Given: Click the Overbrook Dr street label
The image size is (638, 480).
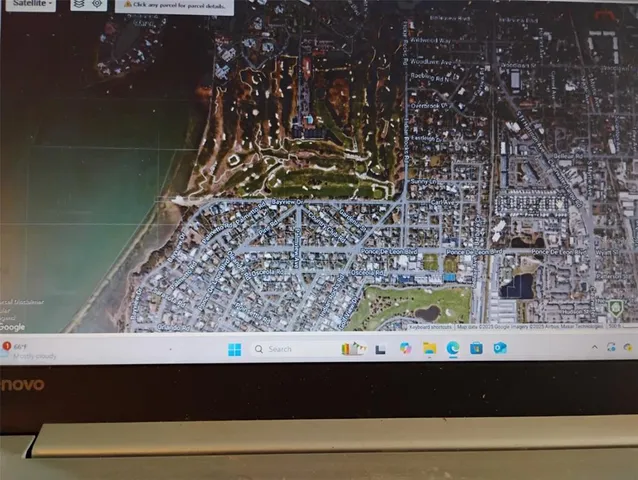Looking at the screenshot, I should [429, 106].
